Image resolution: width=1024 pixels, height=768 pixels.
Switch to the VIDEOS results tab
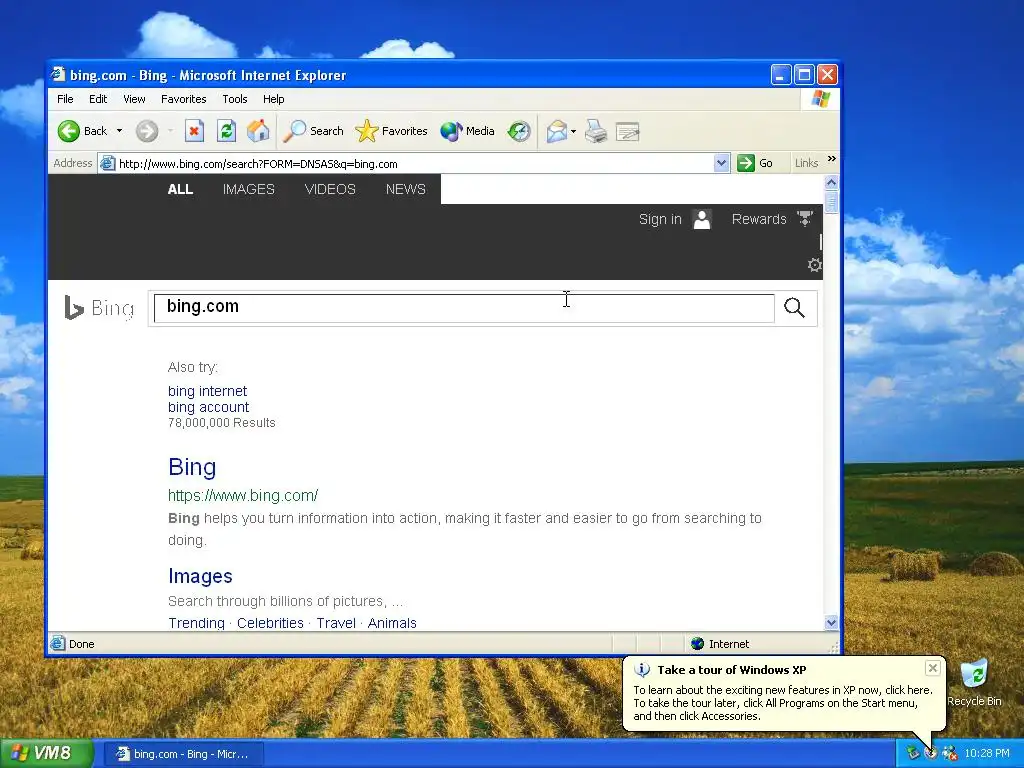(x=330, y=189)
